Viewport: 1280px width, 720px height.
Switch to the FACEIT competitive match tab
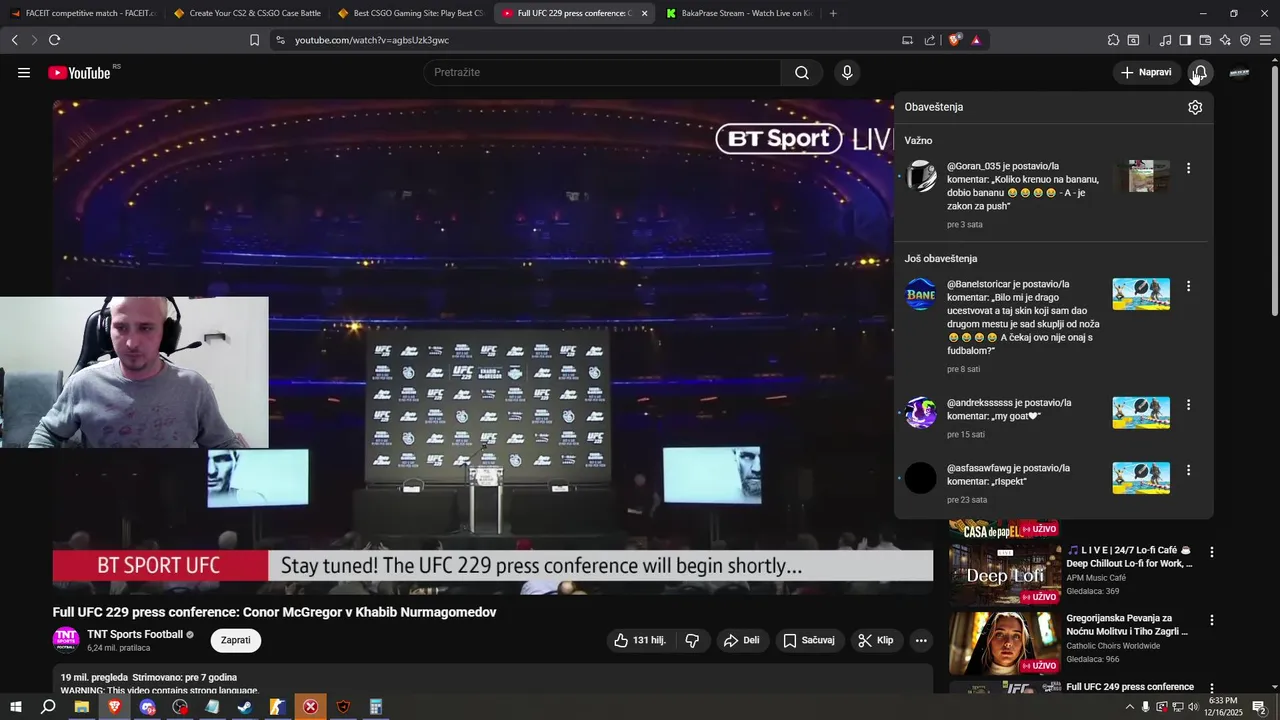tap(82, 13)
